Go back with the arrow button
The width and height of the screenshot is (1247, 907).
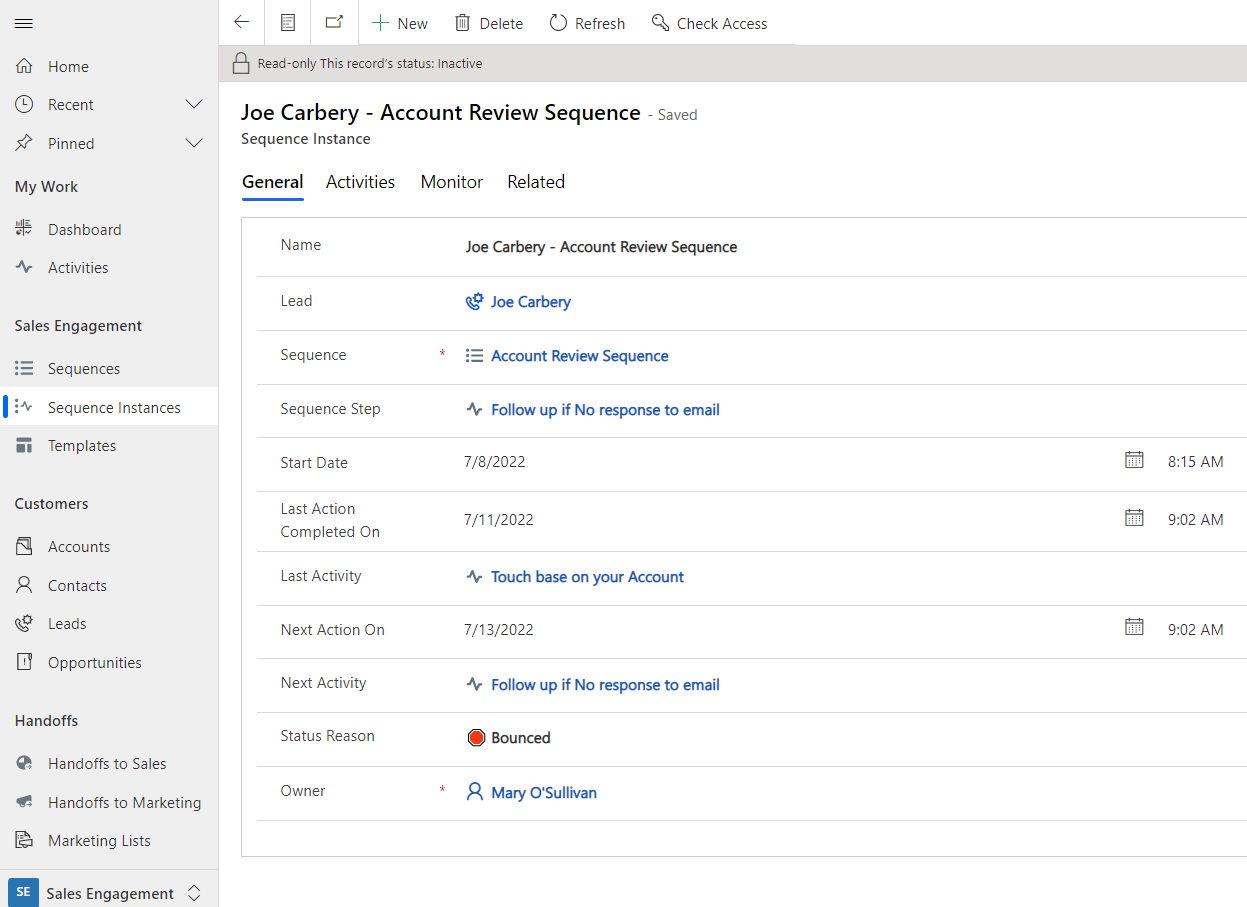241,22
